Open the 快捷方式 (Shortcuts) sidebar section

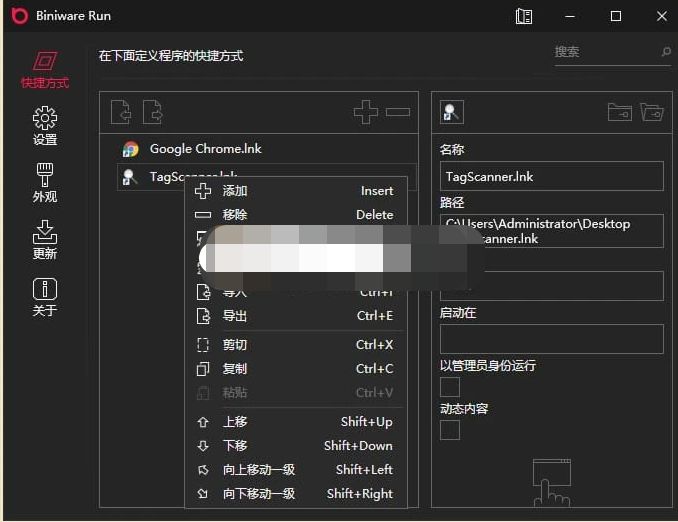click(x=45, y=70)
